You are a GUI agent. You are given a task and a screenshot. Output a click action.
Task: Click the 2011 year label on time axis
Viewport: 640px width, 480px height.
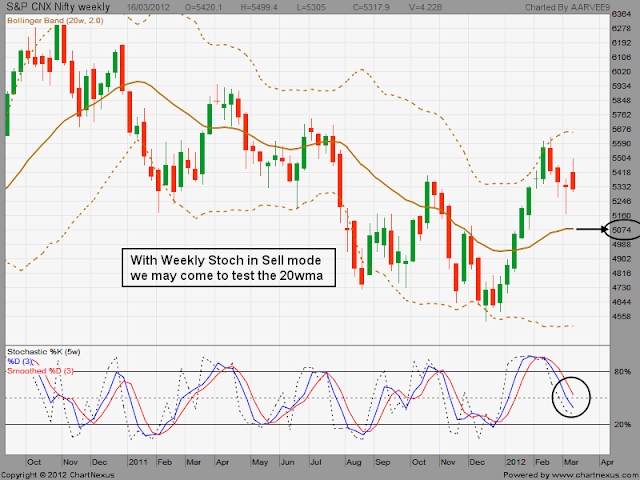pyautogui.click(x=138, y=462)
